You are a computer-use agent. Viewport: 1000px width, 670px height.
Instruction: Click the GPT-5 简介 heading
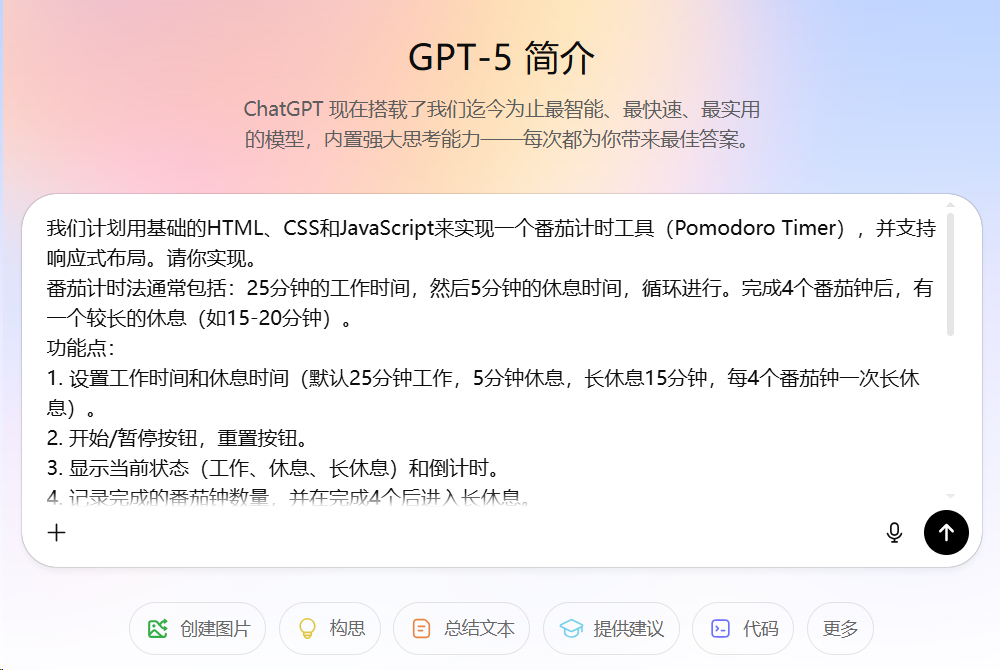(501, 57)
